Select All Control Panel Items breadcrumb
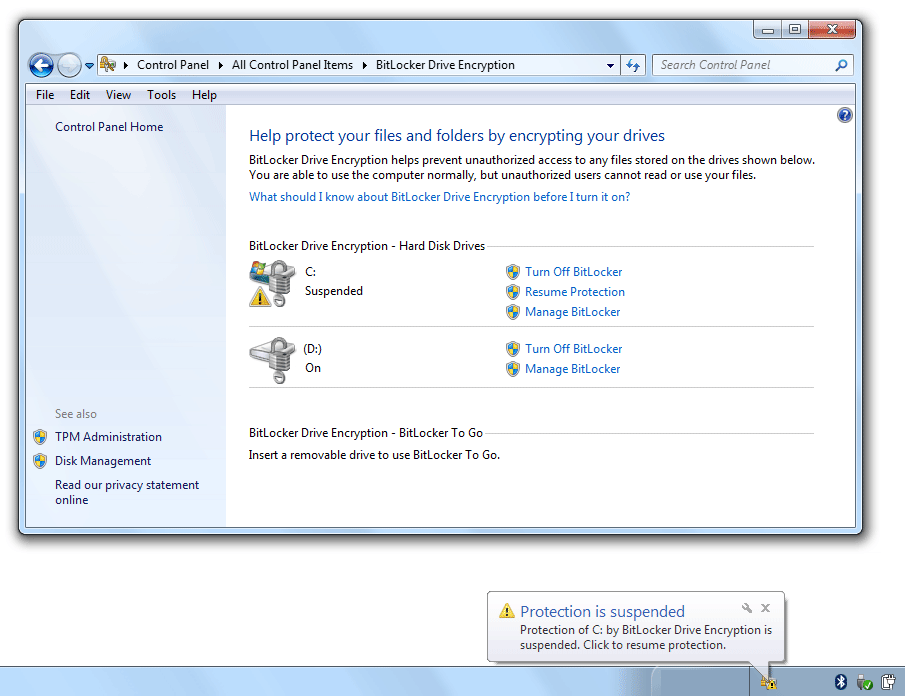 tap(292, 65)
